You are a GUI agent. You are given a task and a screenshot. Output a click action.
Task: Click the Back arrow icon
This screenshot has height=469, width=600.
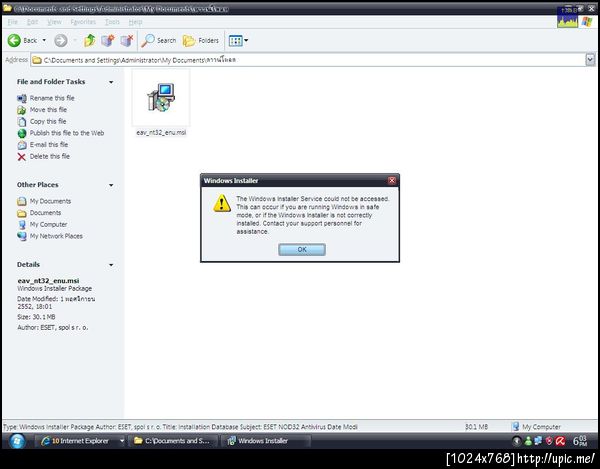click(x=14, y=40)
